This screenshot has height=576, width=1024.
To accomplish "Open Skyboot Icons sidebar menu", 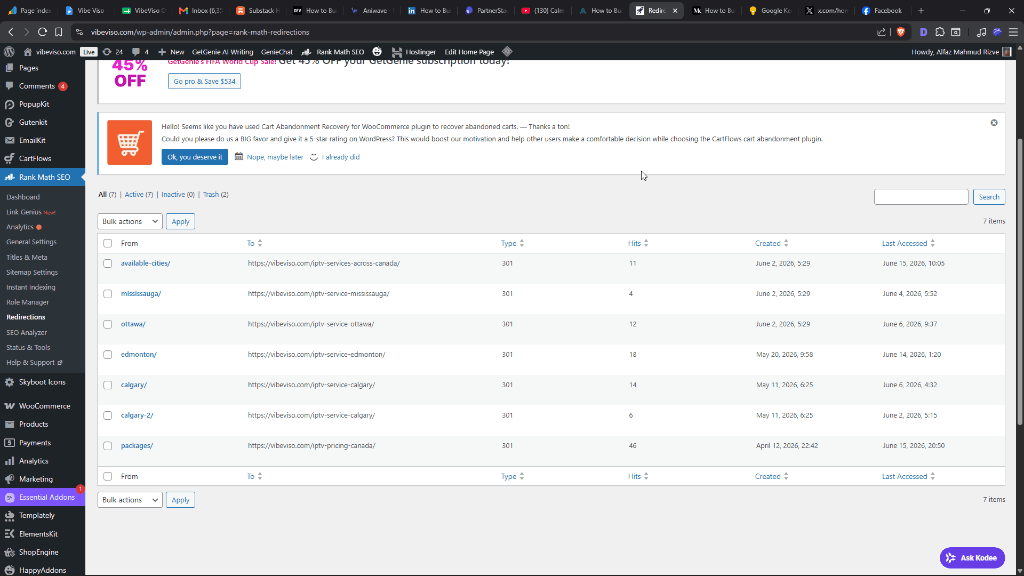I will click(x=42, y=382).
